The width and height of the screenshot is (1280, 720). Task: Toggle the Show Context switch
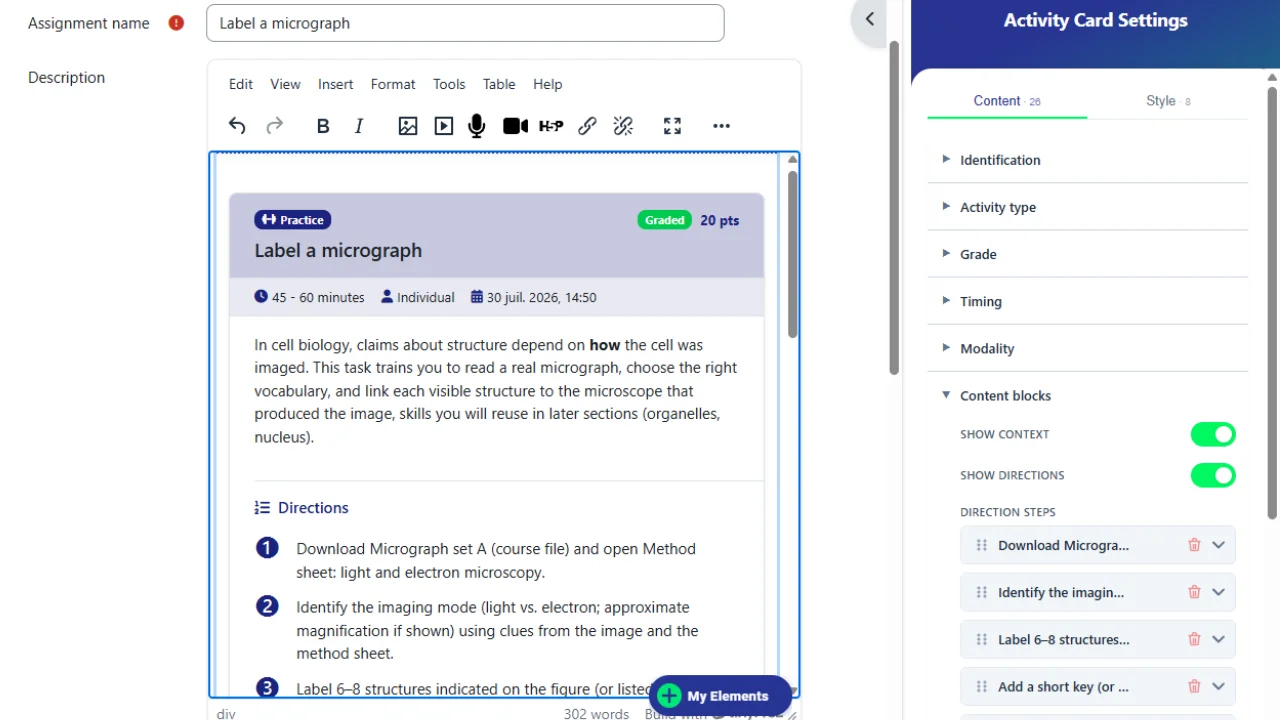pyautogui.click(x=1213, y=434)
